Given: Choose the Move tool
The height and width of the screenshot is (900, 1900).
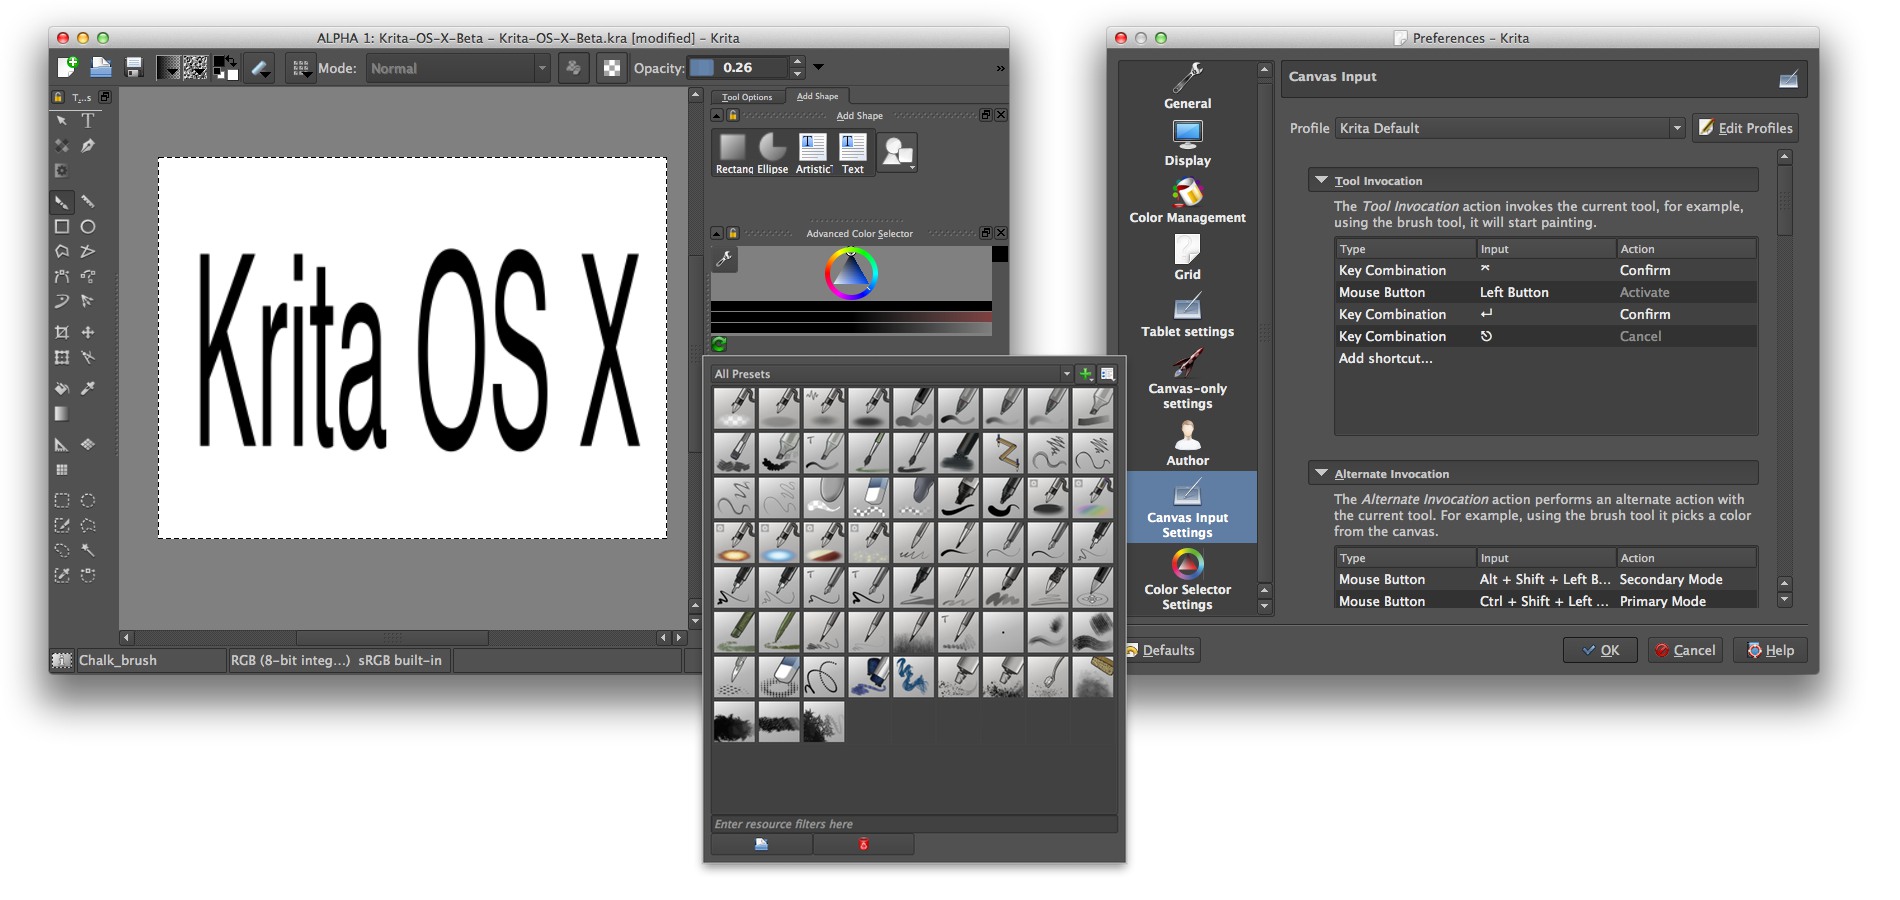Looking at the screenshot, I should click(x=88, y=332).
